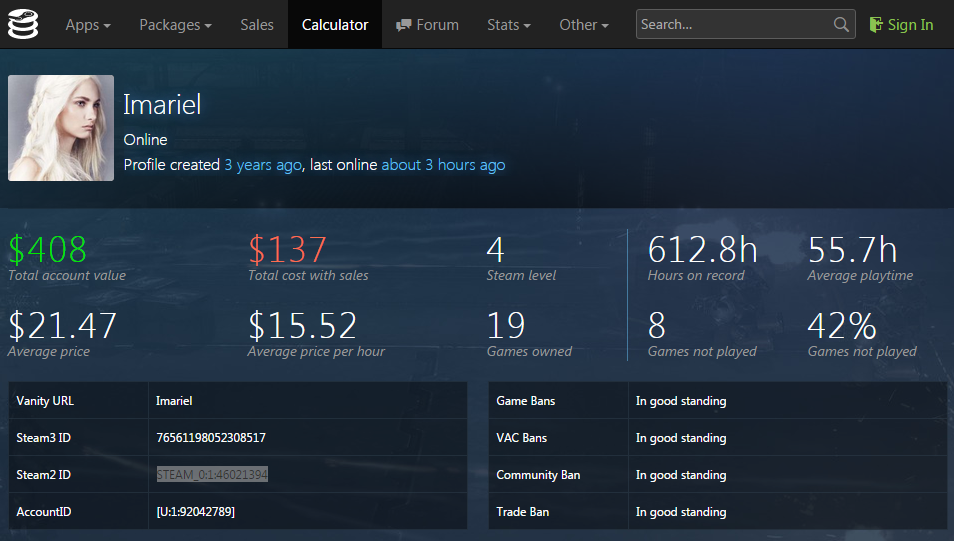Screen dimensions: 954x541
Task: Click the 612.8h hours on record
Action: pos(703,250)
